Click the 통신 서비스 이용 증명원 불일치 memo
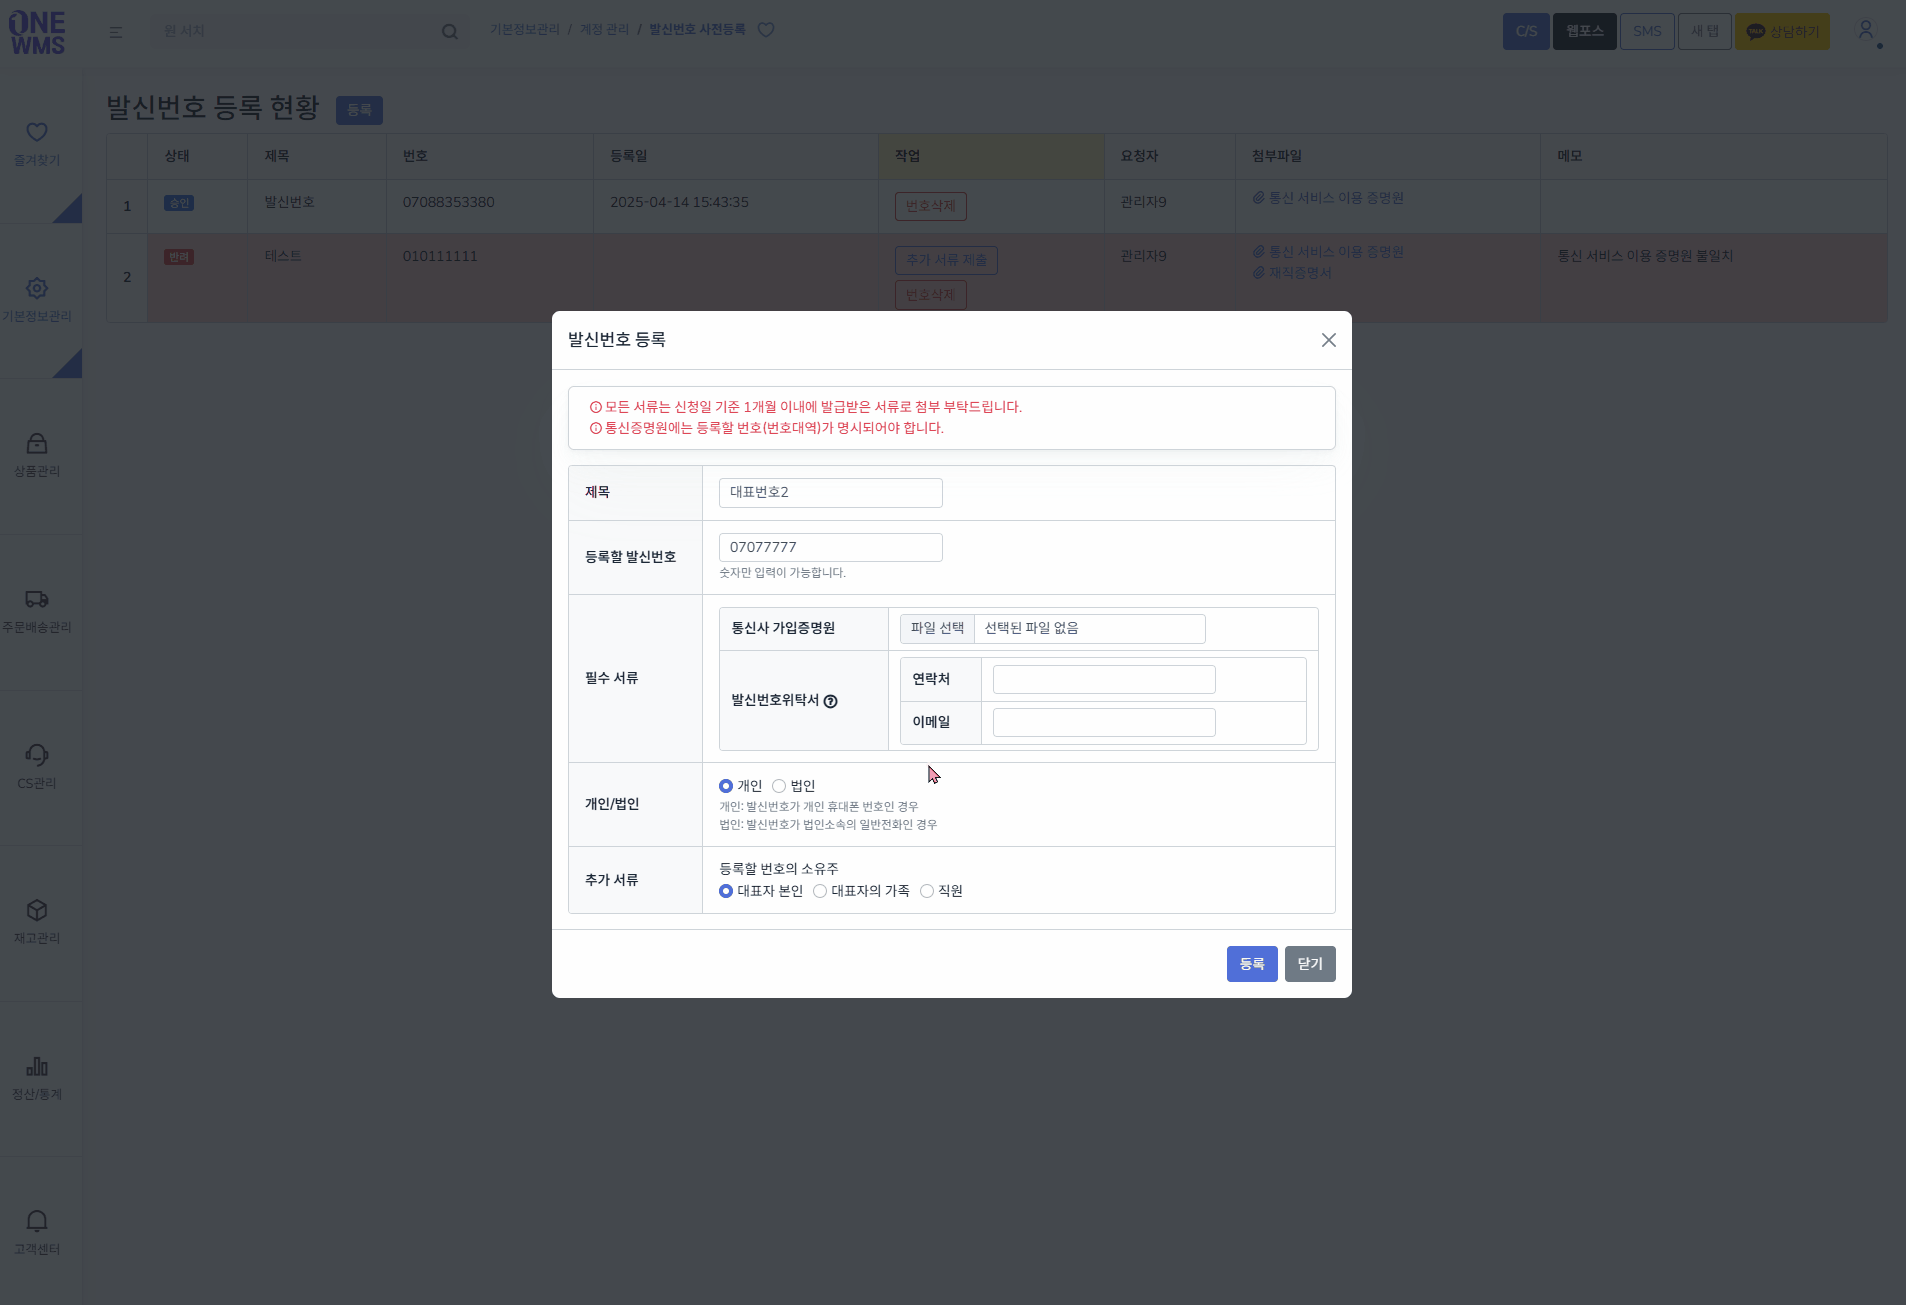Viewport: 1906px width, 1305px height. pos(1645,256)
